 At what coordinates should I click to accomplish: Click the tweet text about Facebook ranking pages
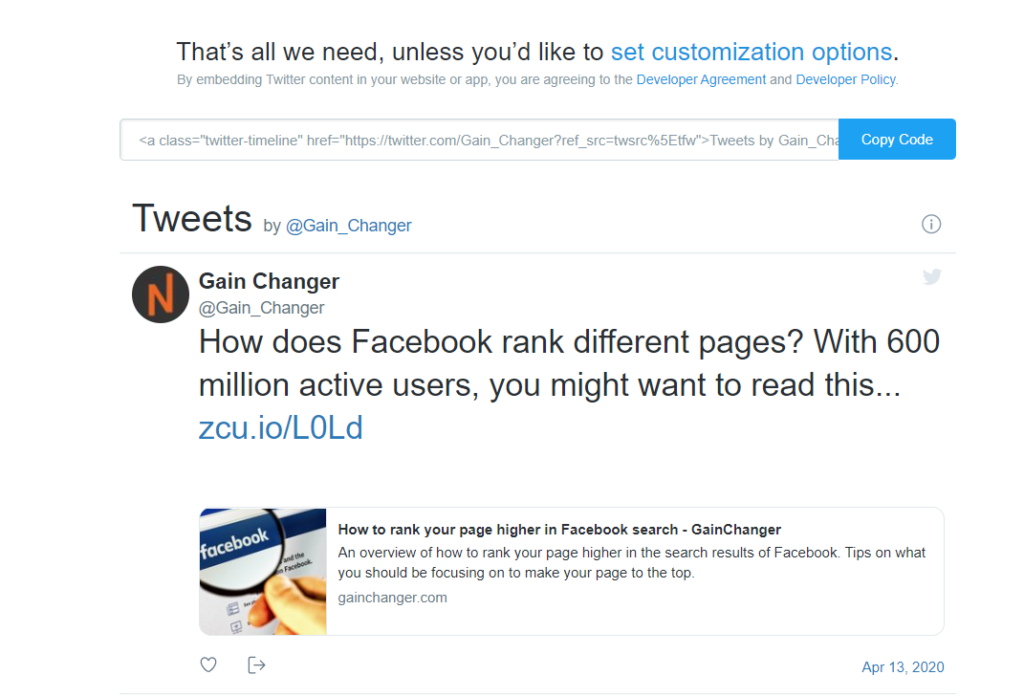tap(569, 363)
